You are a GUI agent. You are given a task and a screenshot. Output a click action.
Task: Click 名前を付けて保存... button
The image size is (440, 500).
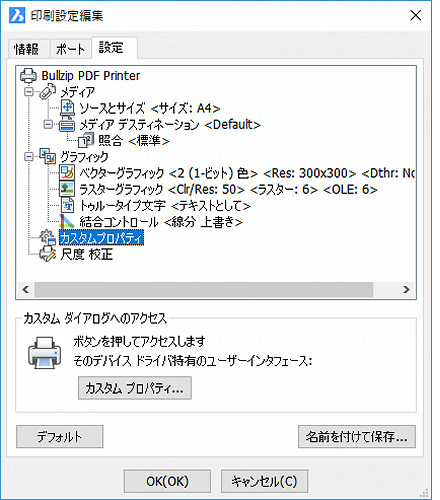click(357, 436)
